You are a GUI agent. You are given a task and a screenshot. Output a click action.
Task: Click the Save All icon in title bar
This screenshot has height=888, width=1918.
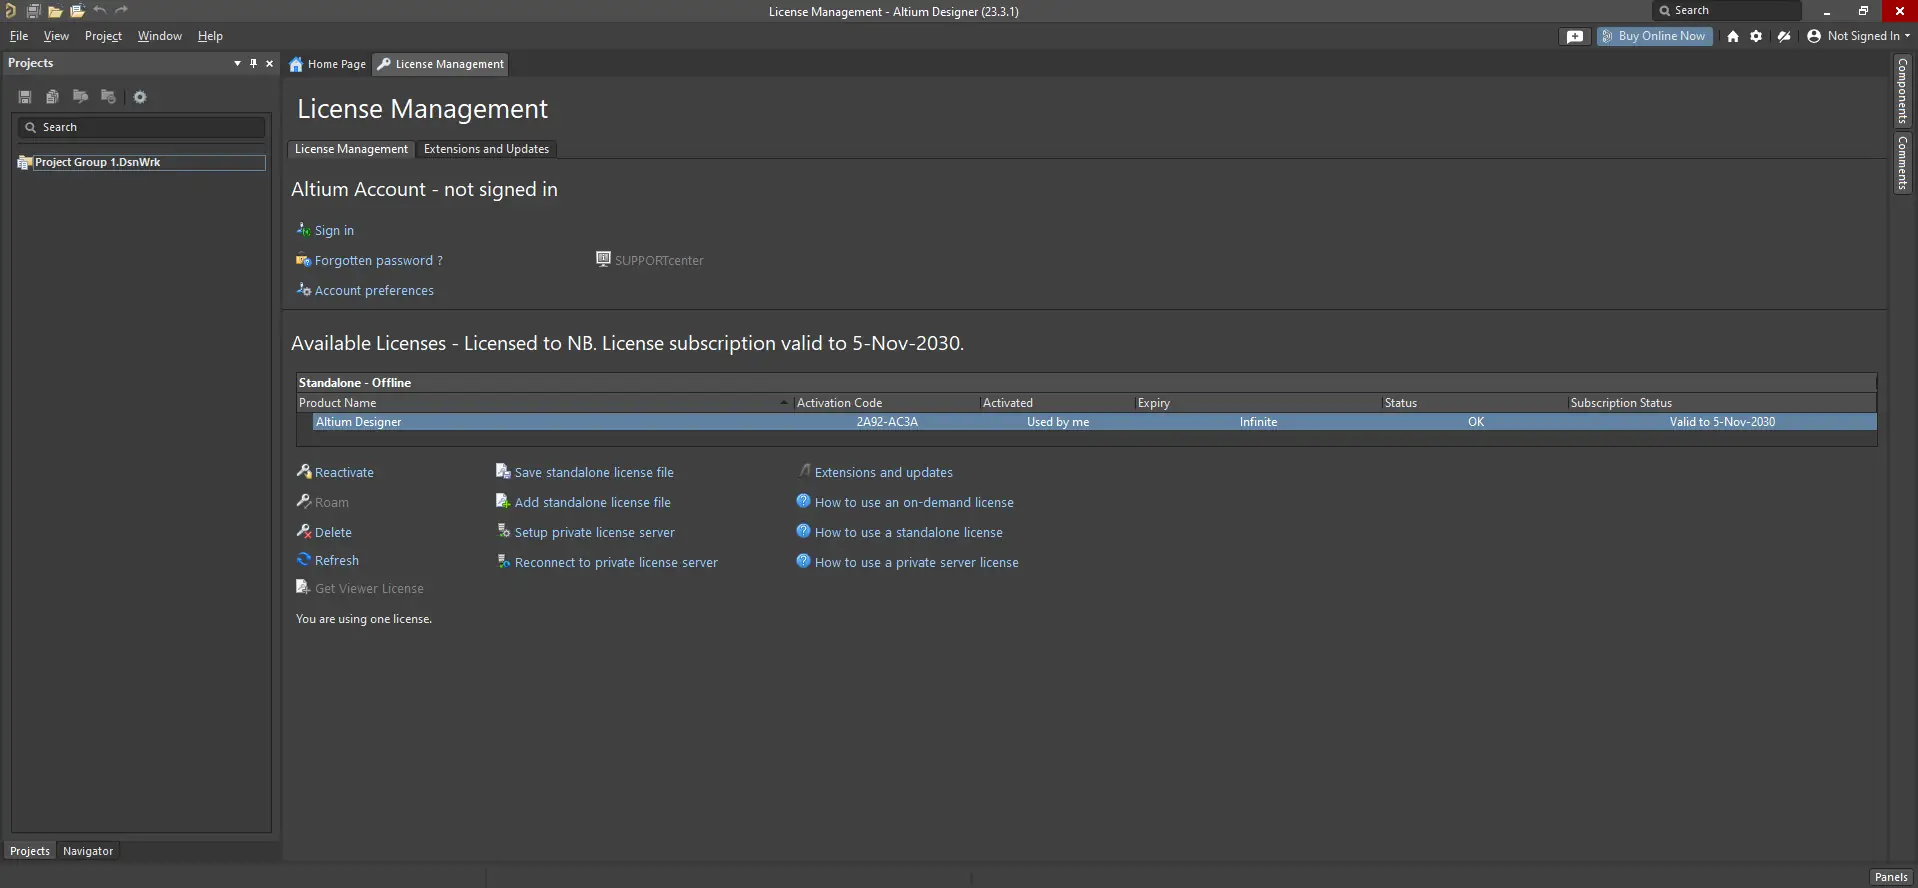[33, 11]
